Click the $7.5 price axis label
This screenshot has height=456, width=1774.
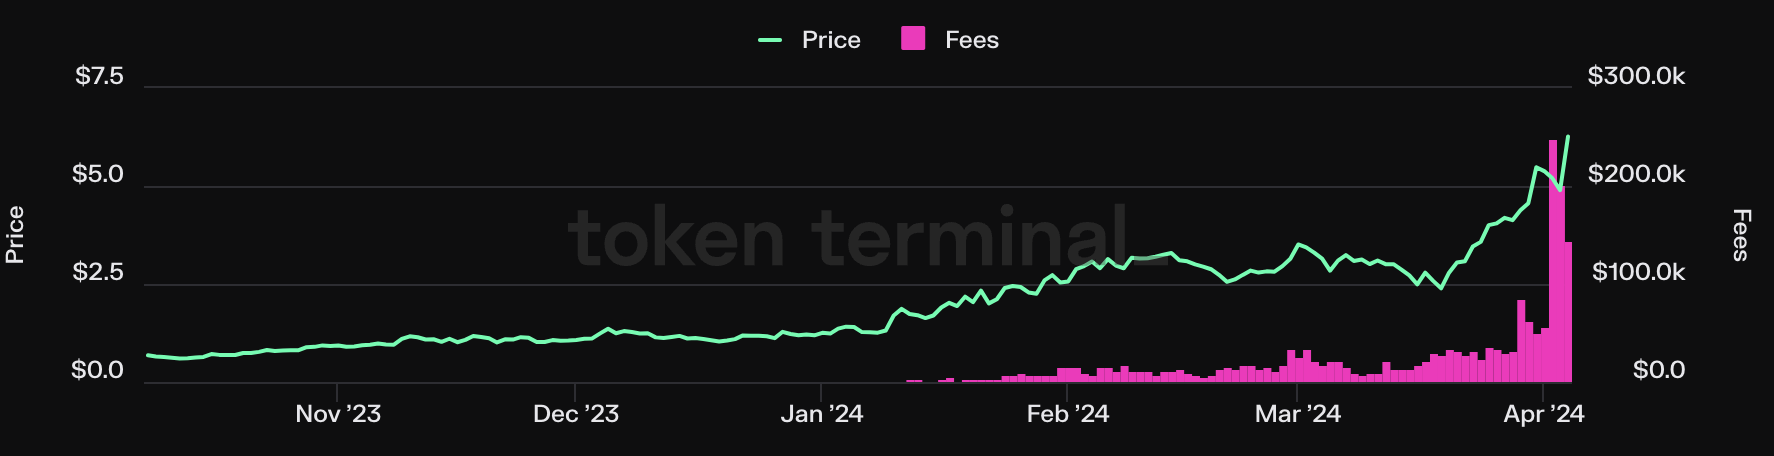tap(99, 76)
